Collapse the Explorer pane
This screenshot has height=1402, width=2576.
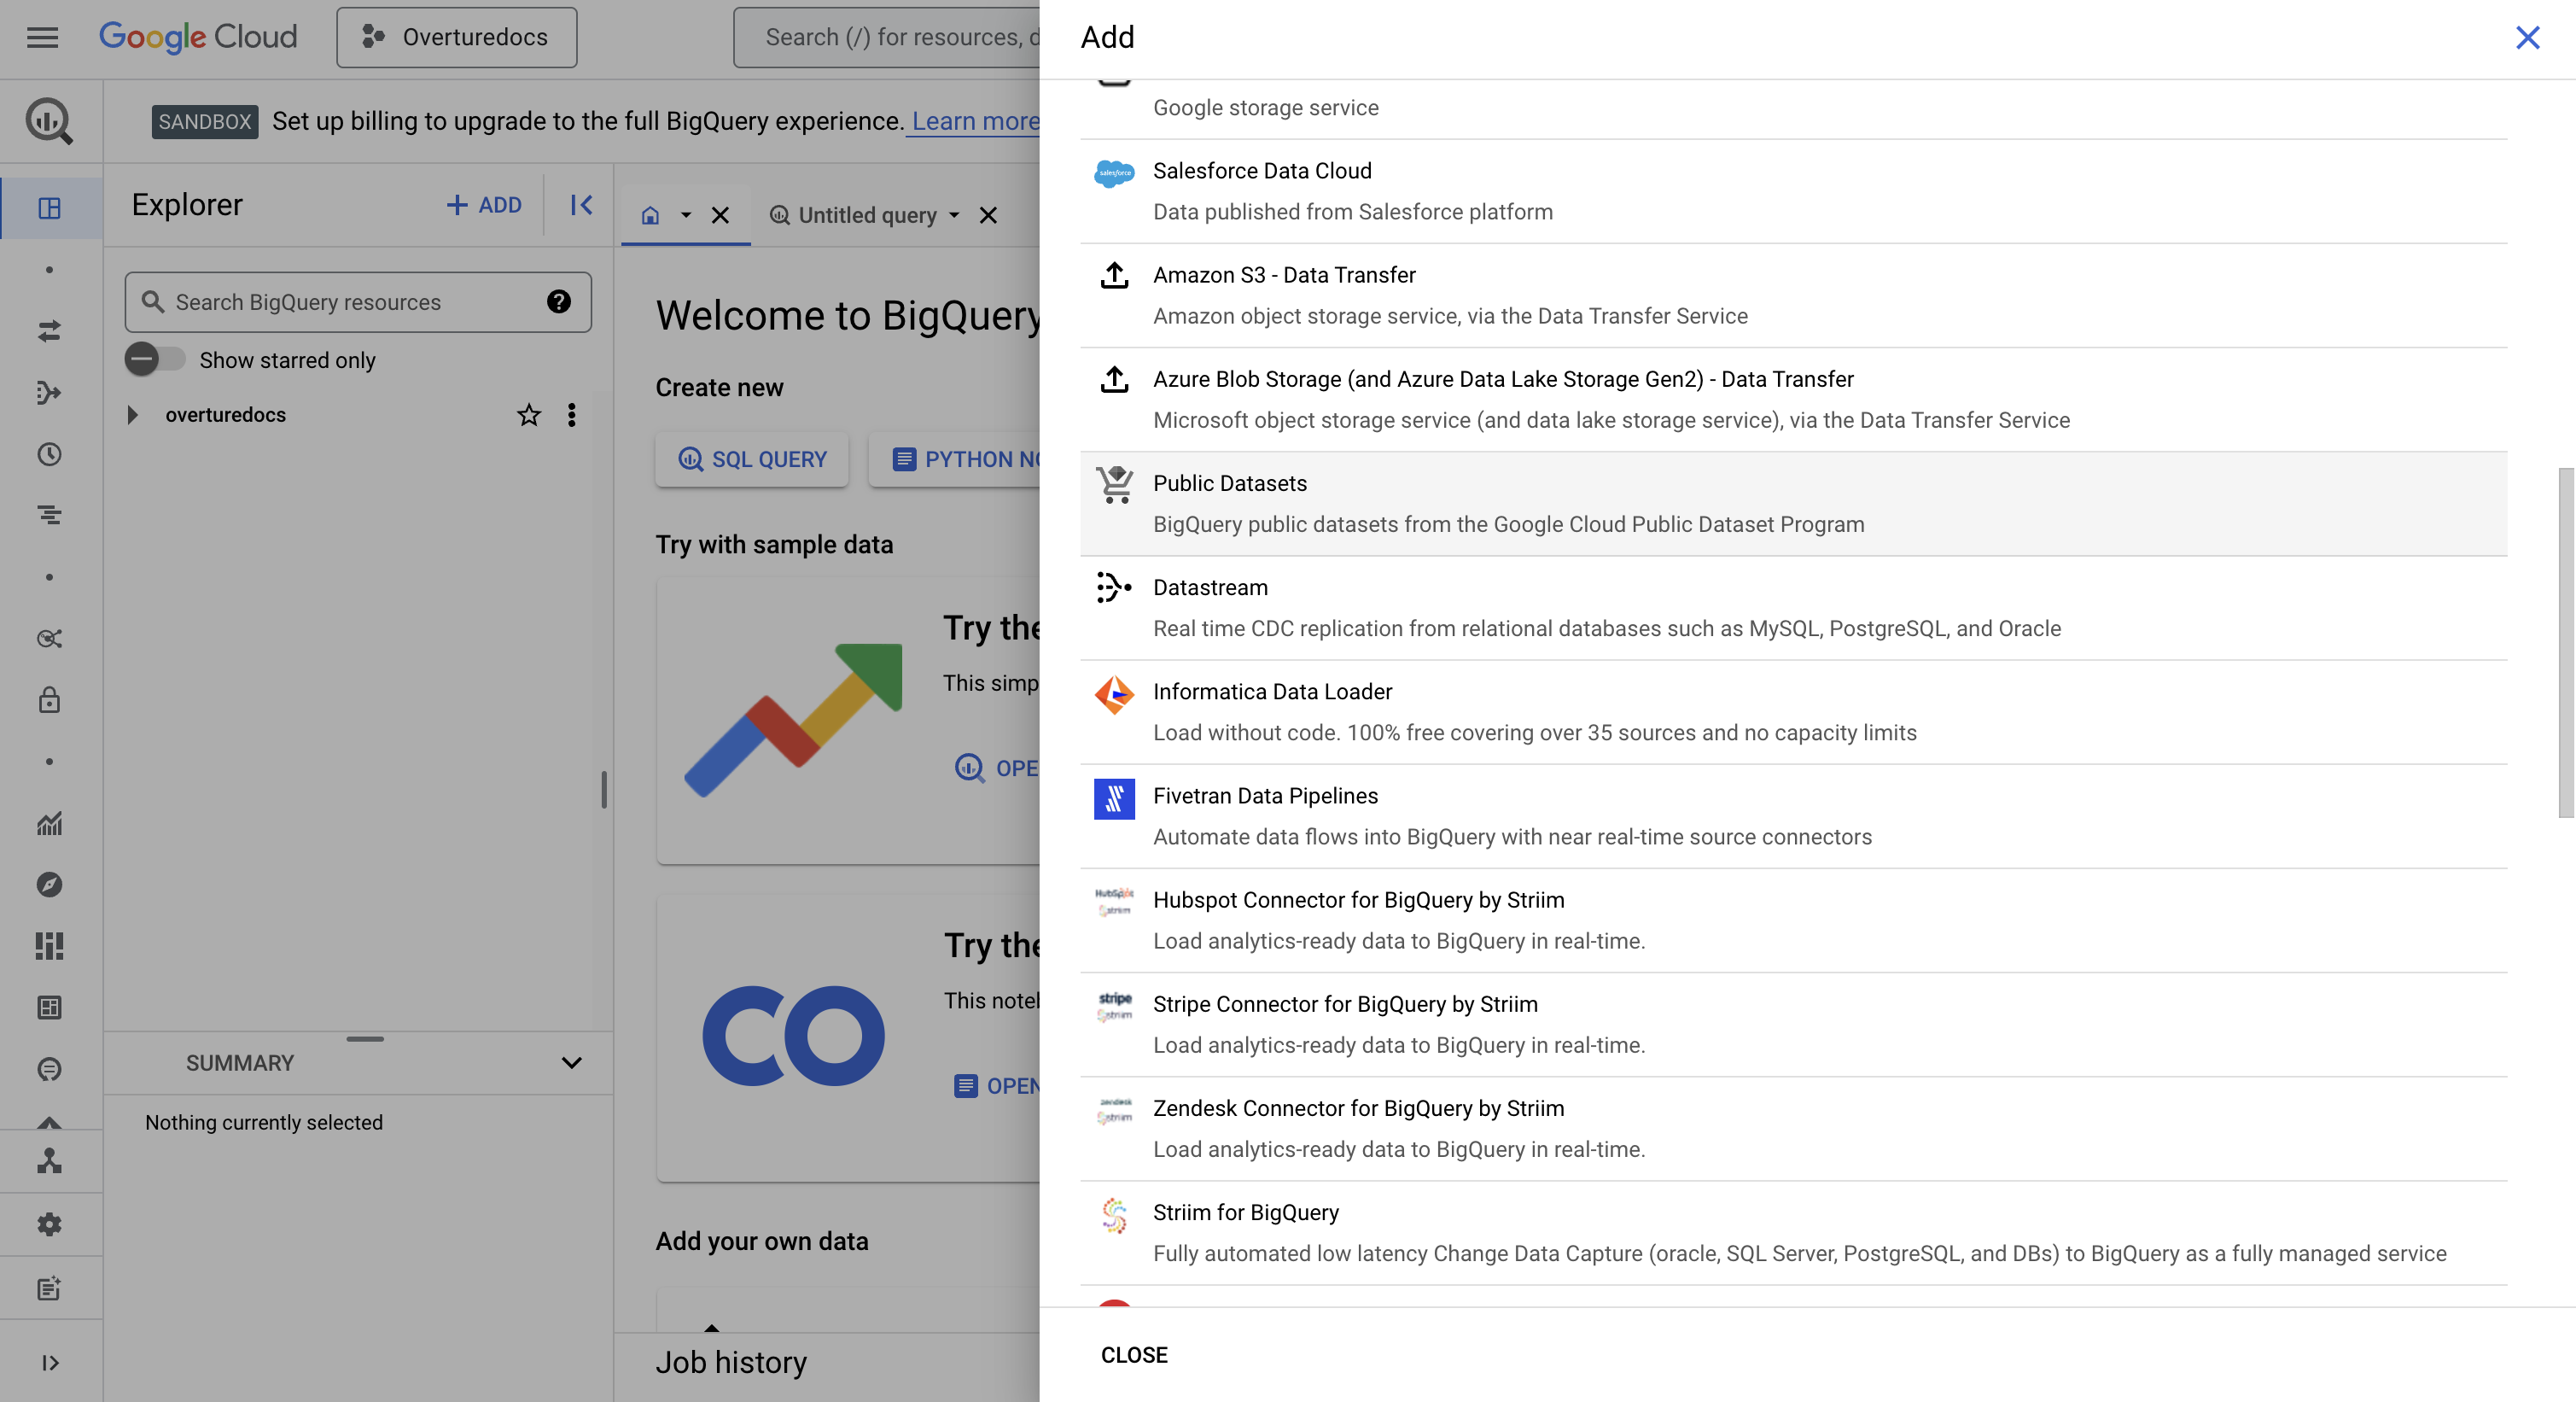[582, 205]
